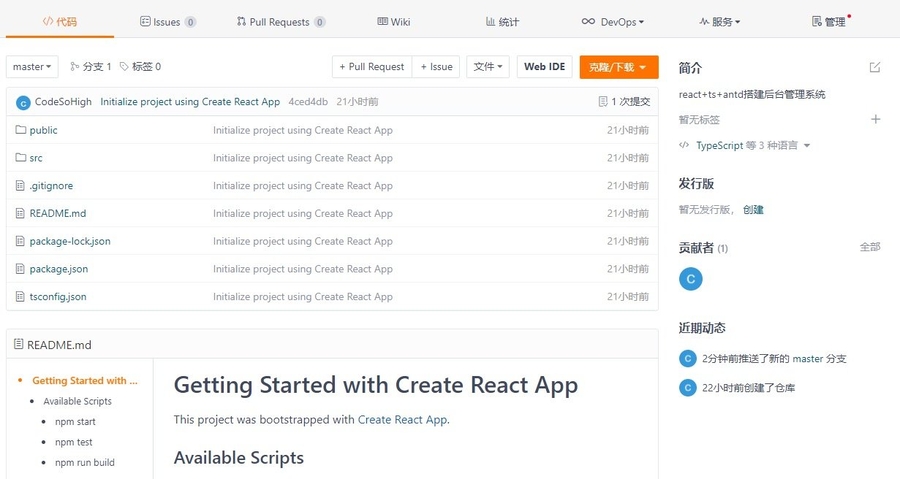
Task: Click the edit icon beside 简介
Action: coord(875,68)
